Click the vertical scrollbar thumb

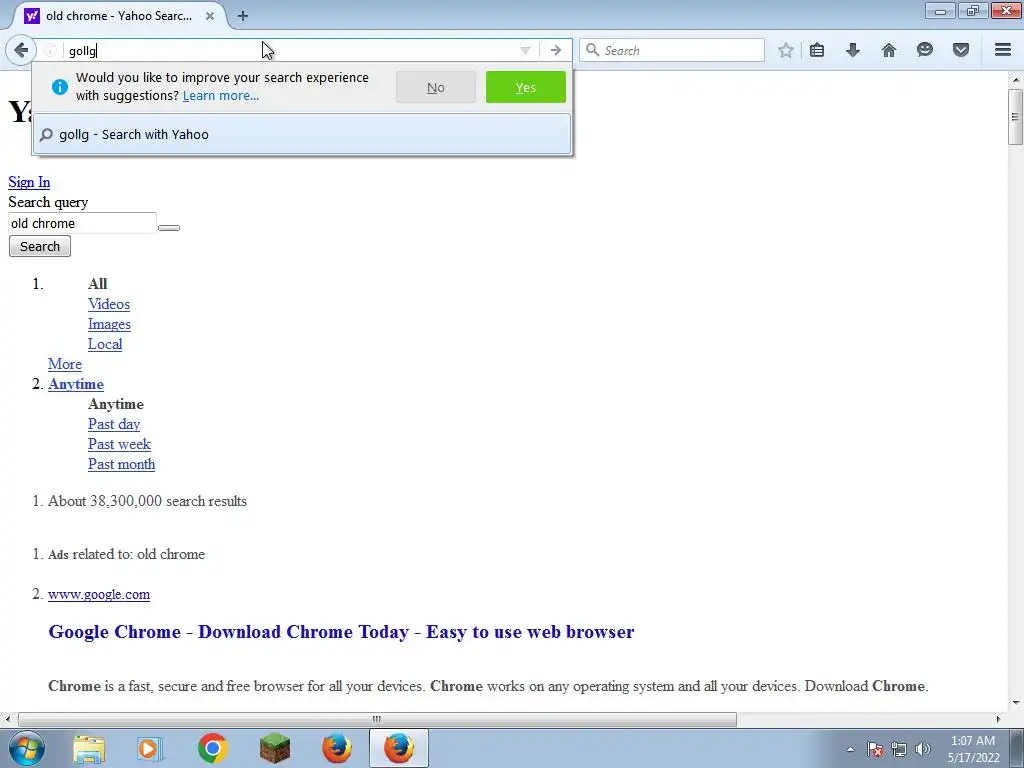pos(1015,117)
